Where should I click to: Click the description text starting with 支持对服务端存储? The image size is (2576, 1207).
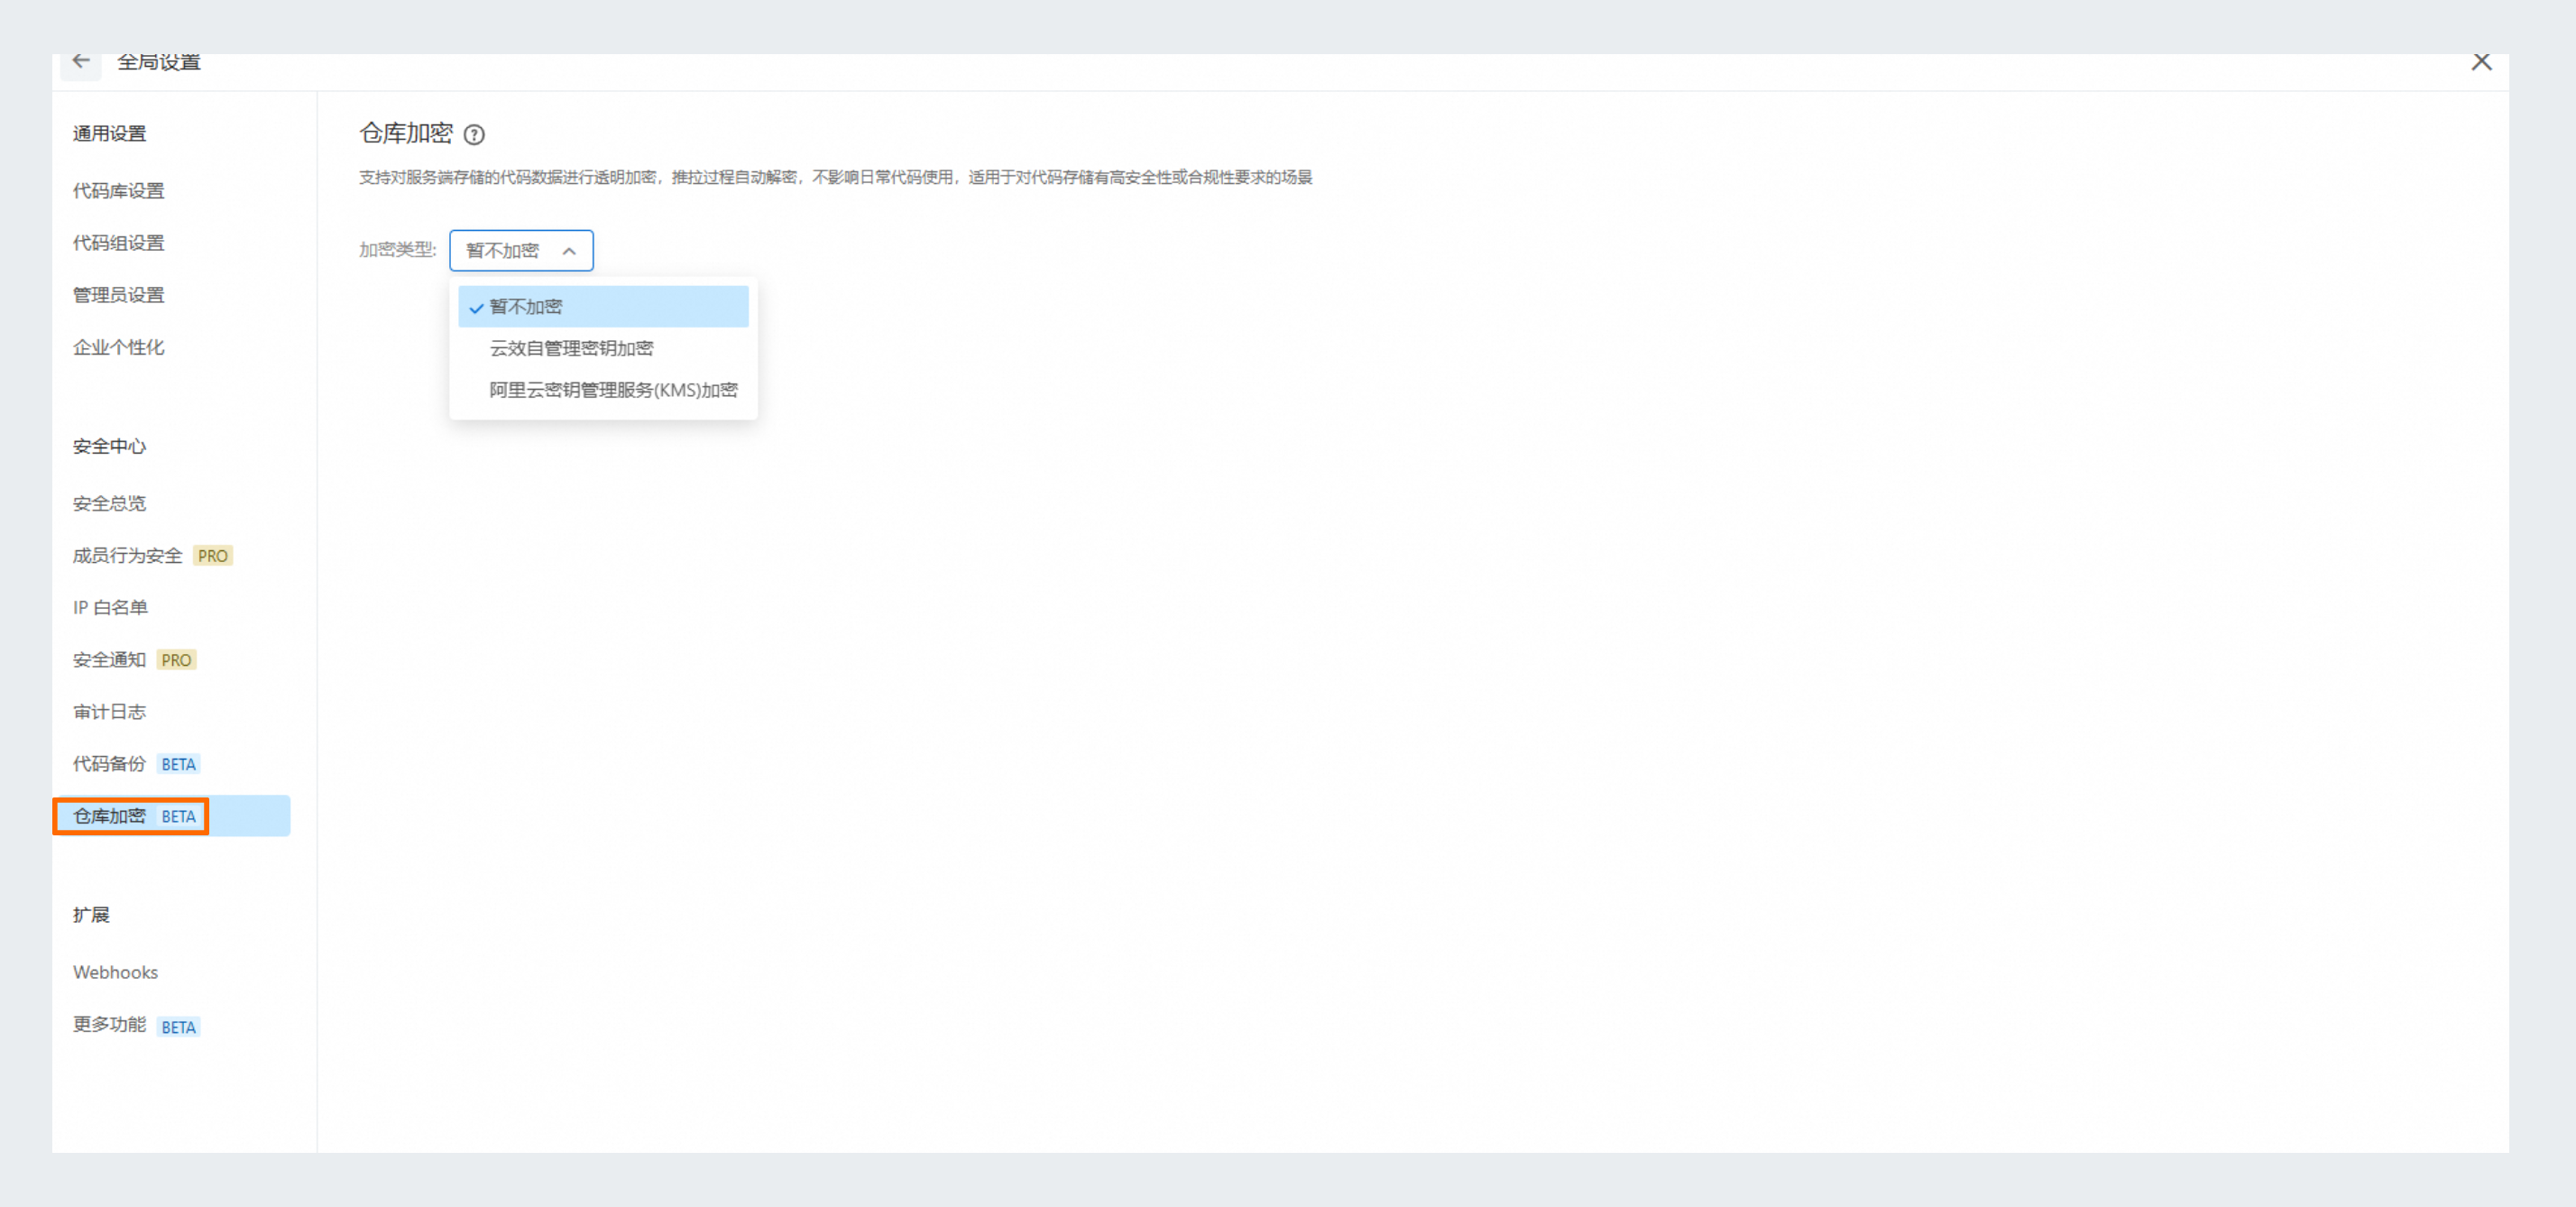click(835, 177)
